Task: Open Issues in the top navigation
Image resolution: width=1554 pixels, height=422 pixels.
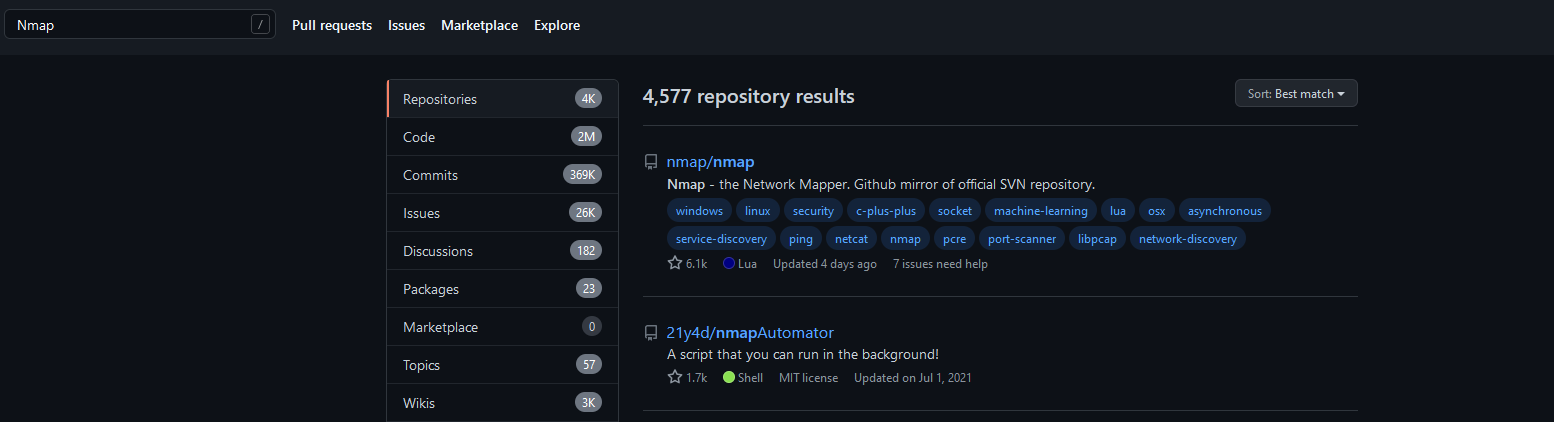Action: (x=406, y=25)
